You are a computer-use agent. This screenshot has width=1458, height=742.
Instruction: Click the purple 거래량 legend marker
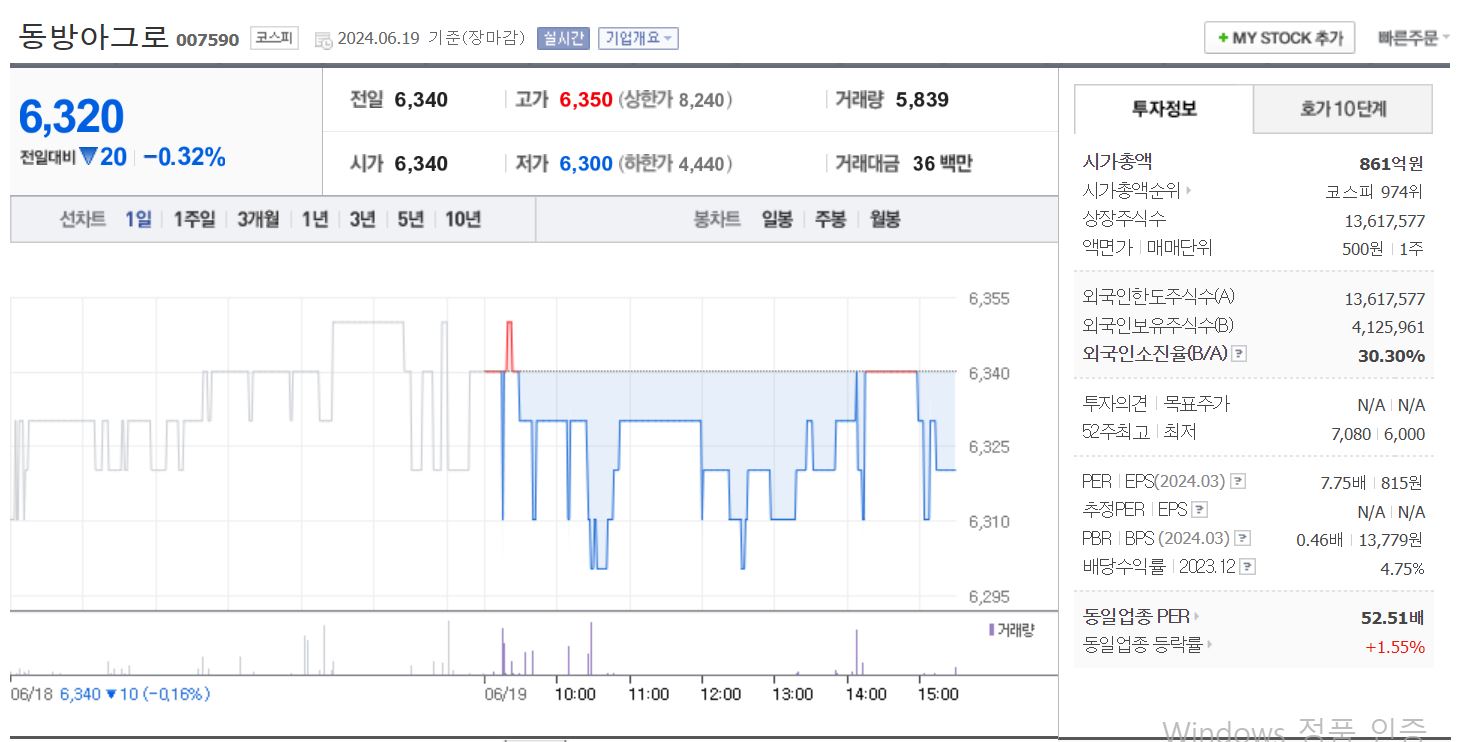[x=991, y=629]
